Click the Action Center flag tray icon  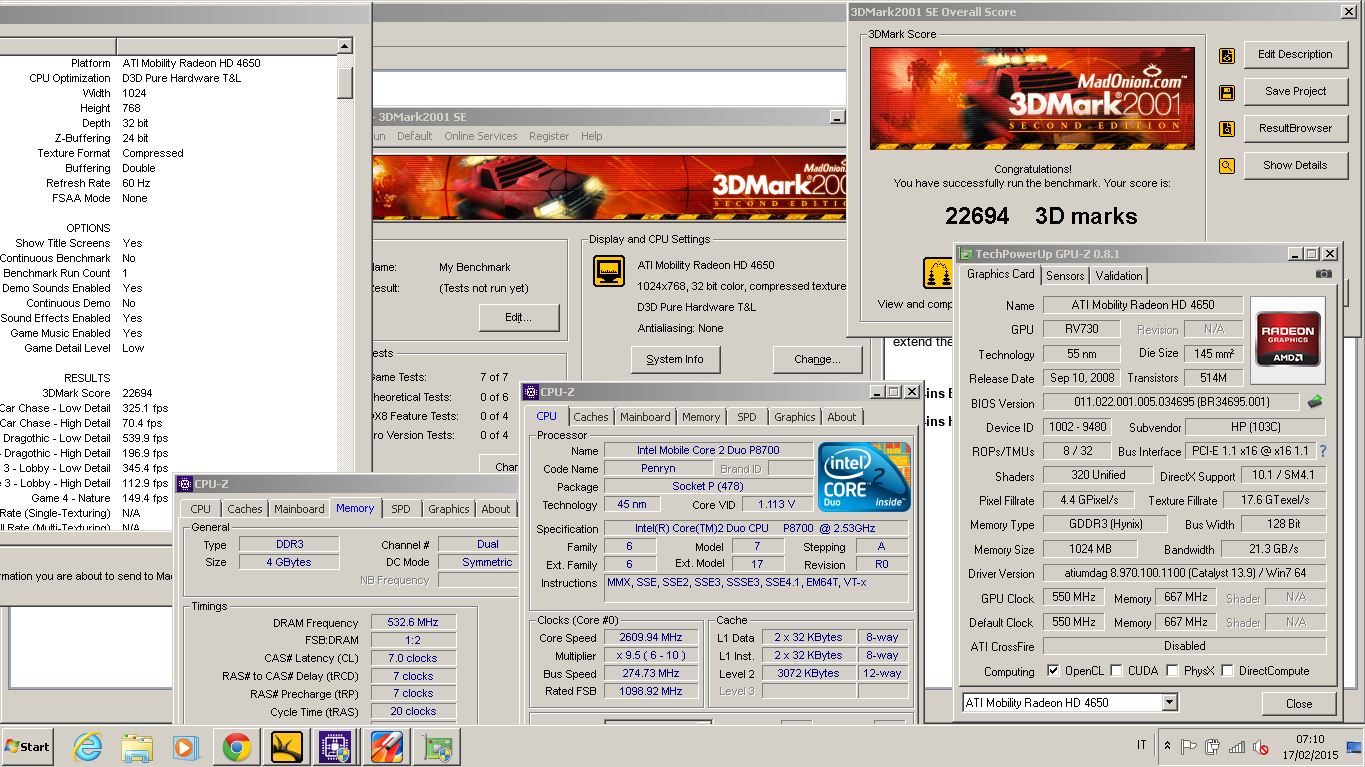click(x=1189, y=746)
